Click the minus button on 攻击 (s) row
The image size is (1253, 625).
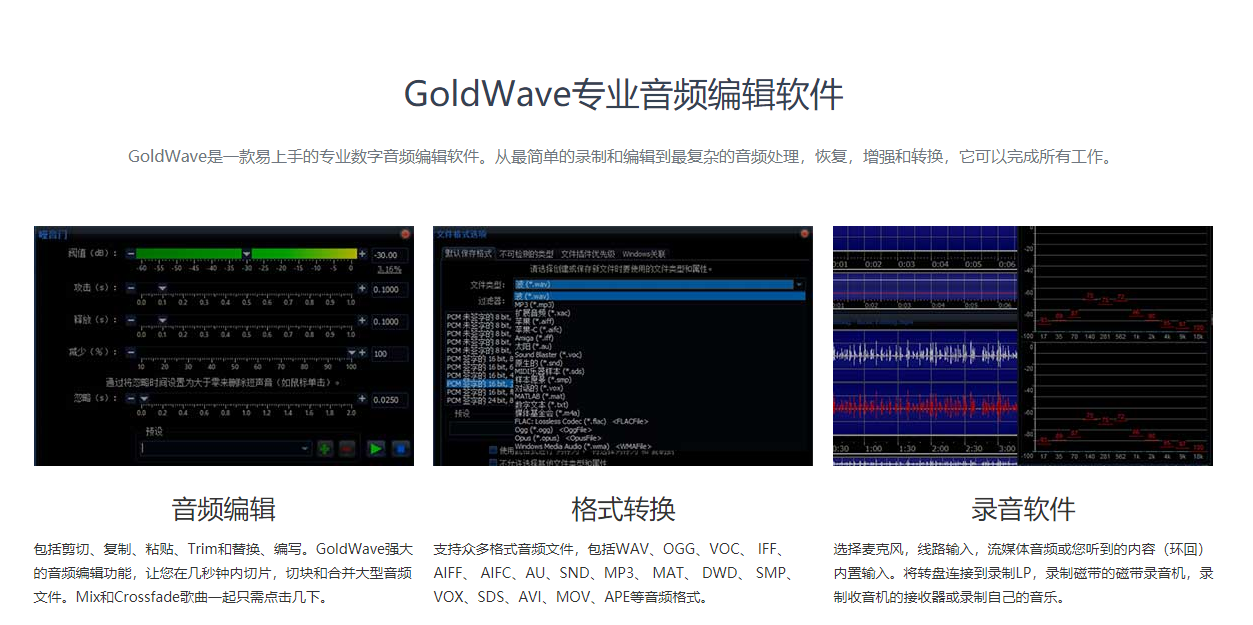pyautogui.click(x=130, y=288)
